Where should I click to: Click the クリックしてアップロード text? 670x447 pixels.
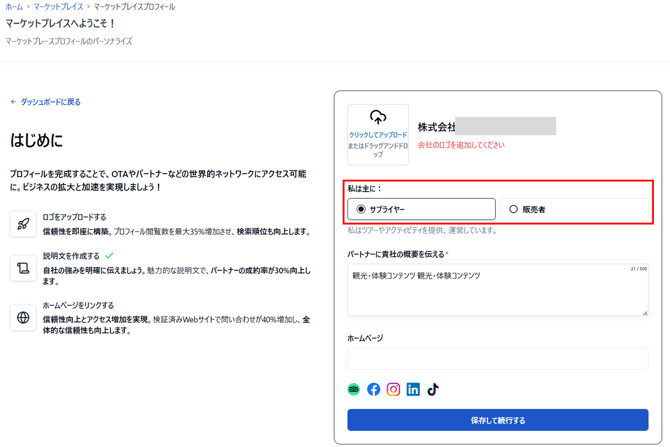[x=378, y=135]
